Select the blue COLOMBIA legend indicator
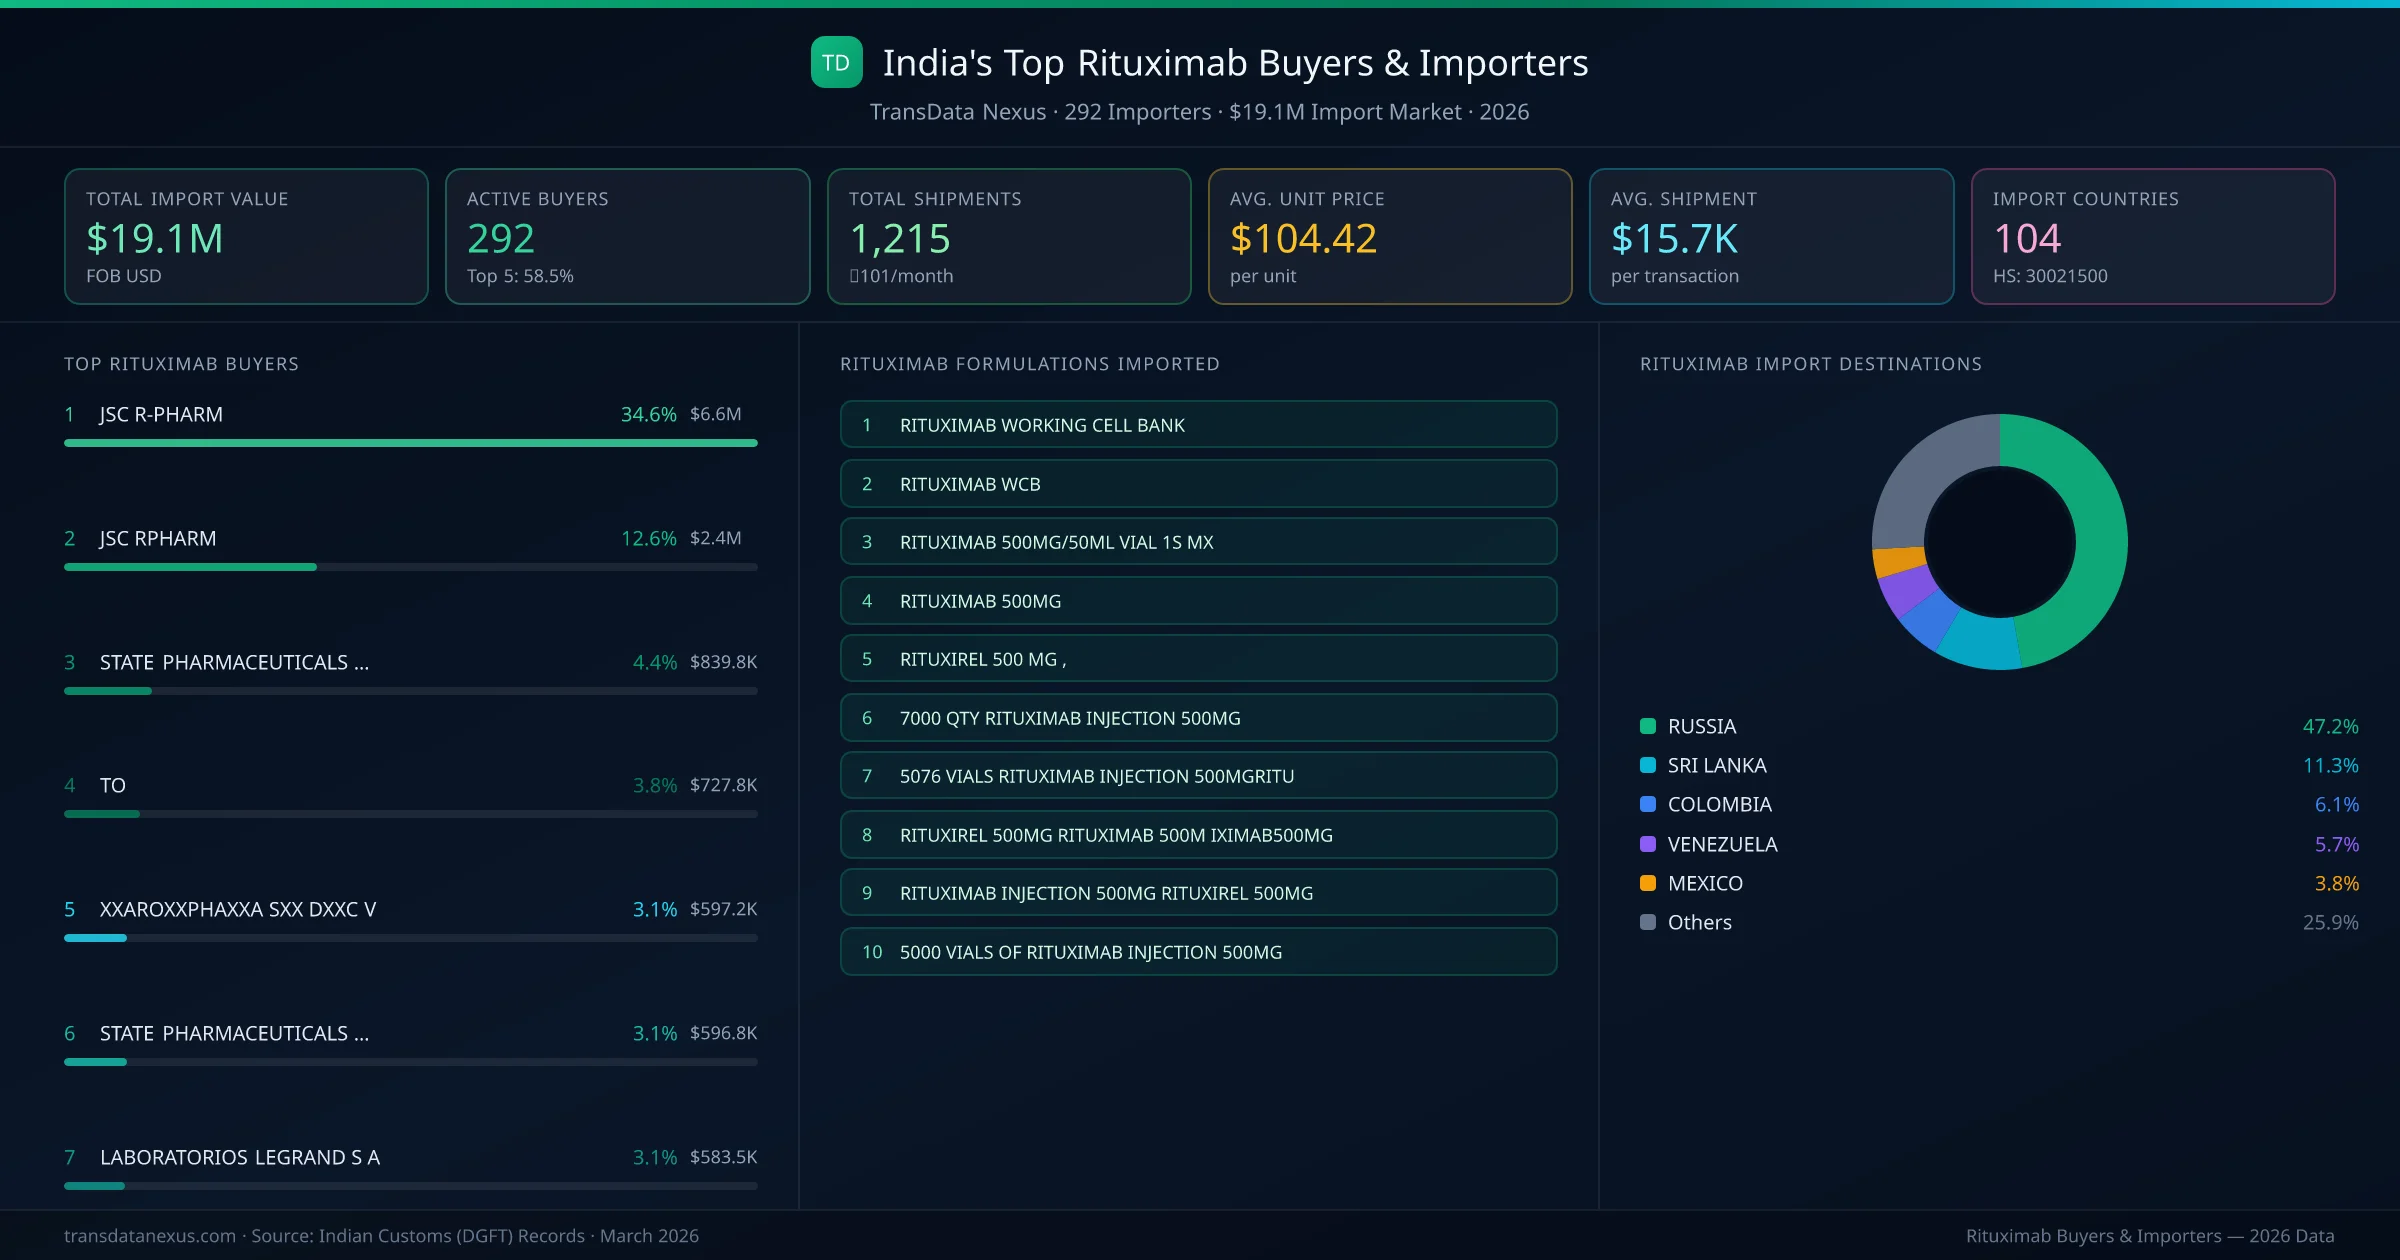Screen dimensions: 2400x1260 [x=1648, y=804]
